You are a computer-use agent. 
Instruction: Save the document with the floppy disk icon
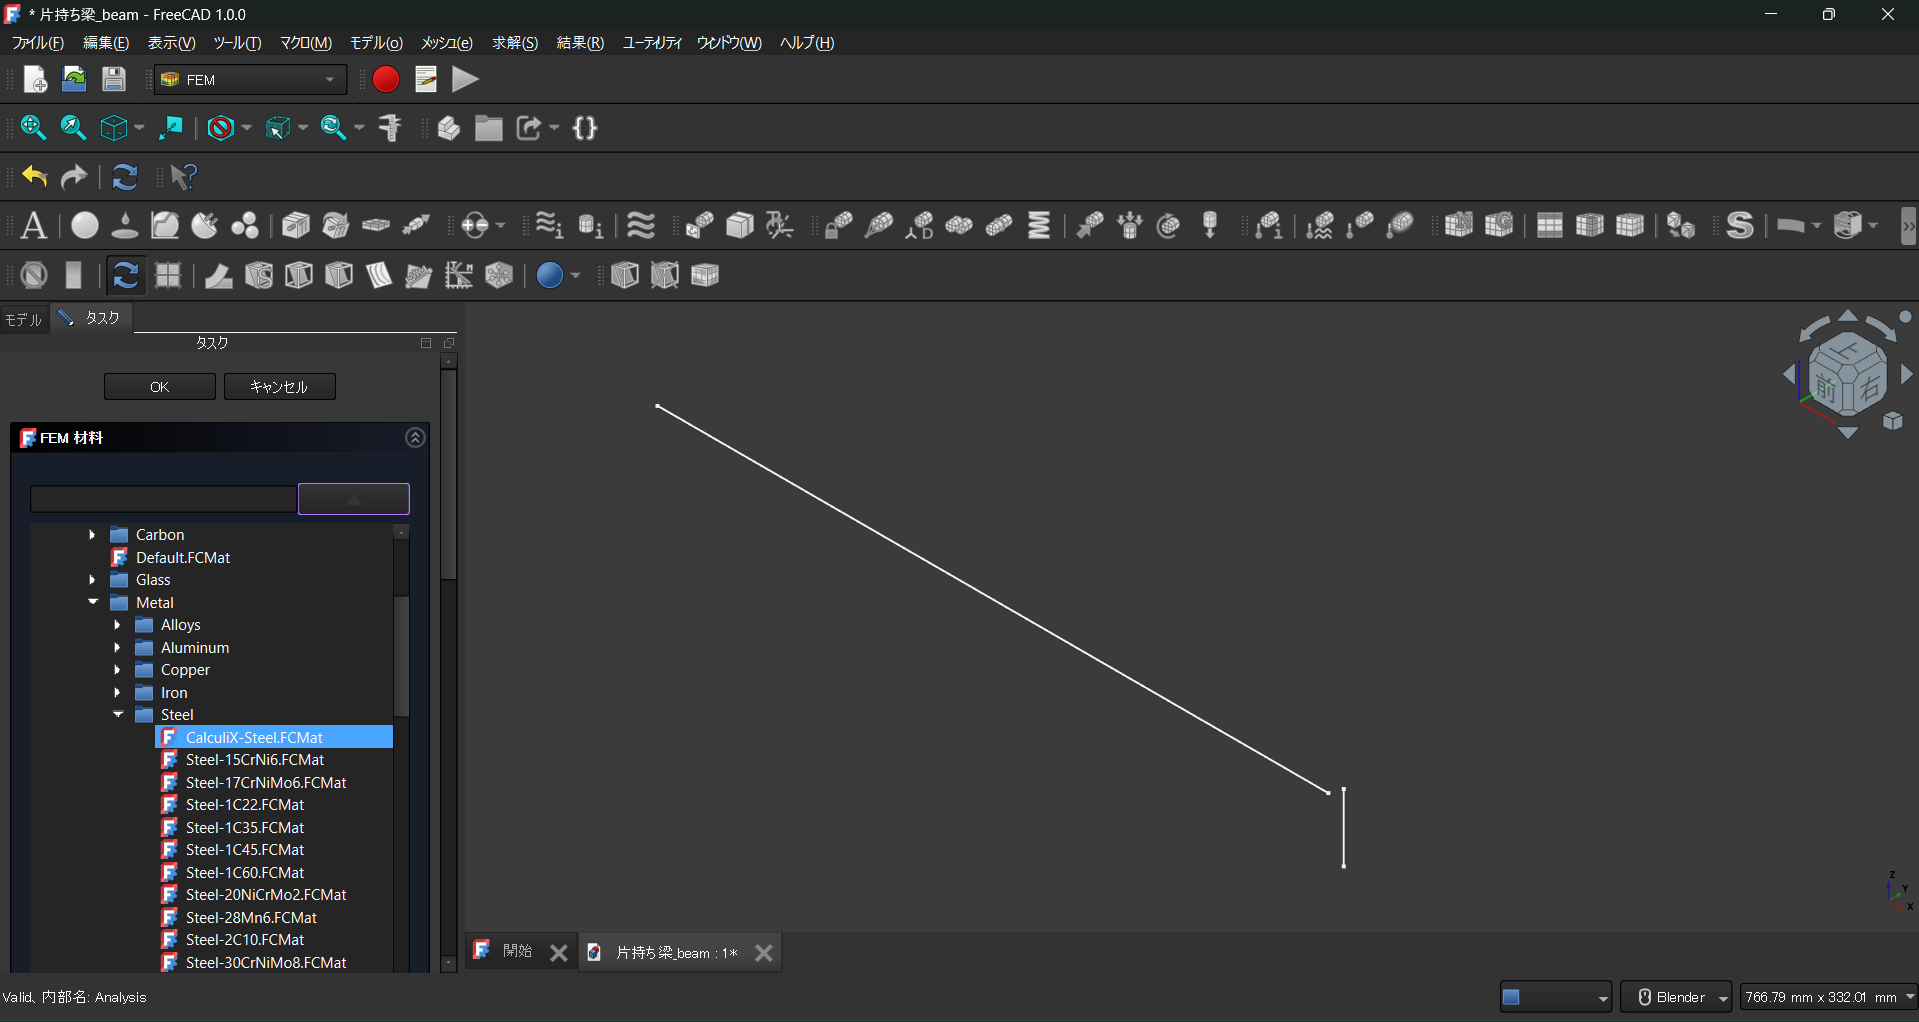[114, 80]
